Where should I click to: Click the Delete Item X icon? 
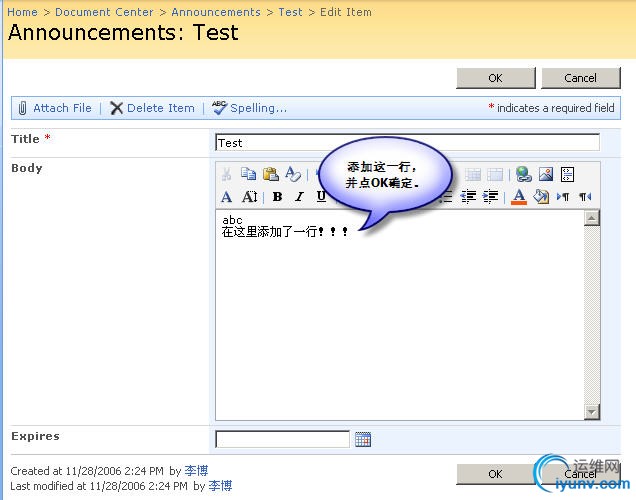tap(116, 108)
